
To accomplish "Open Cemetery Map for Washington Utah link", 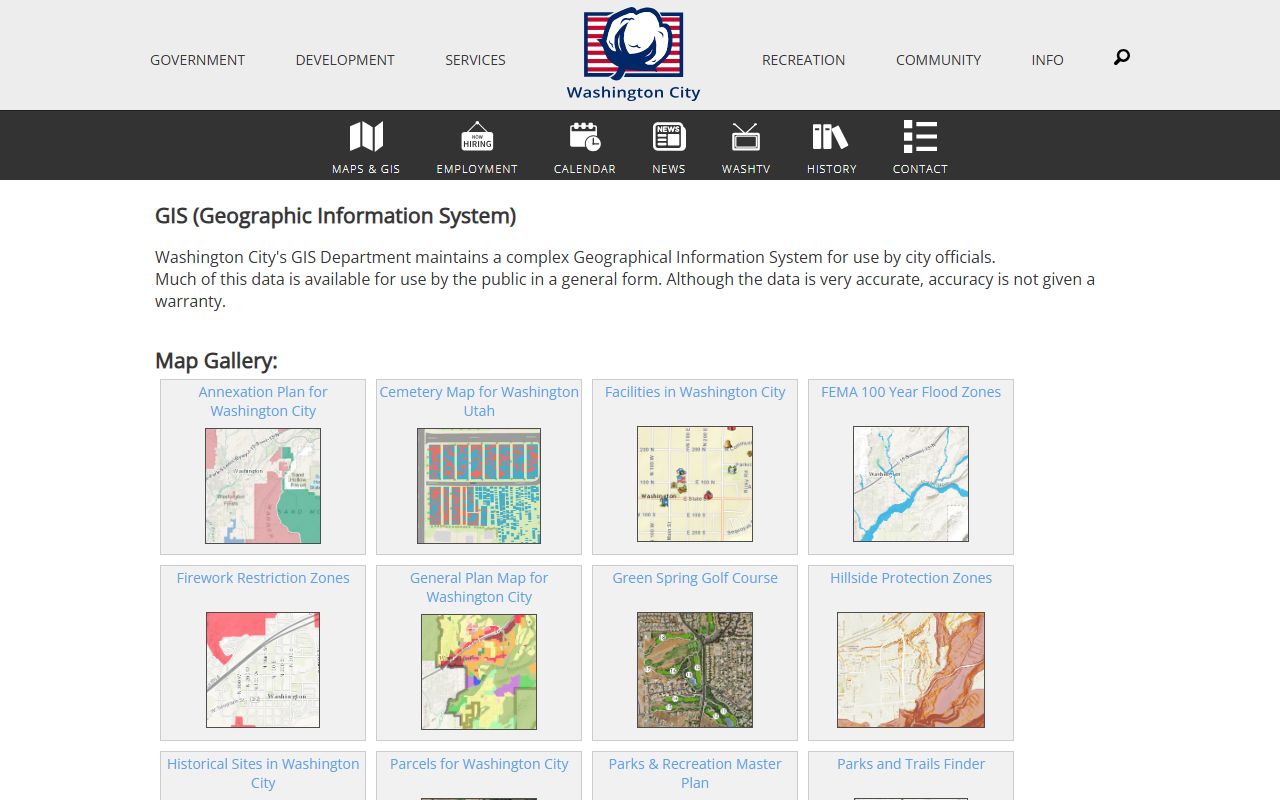I will click(479, 401).
